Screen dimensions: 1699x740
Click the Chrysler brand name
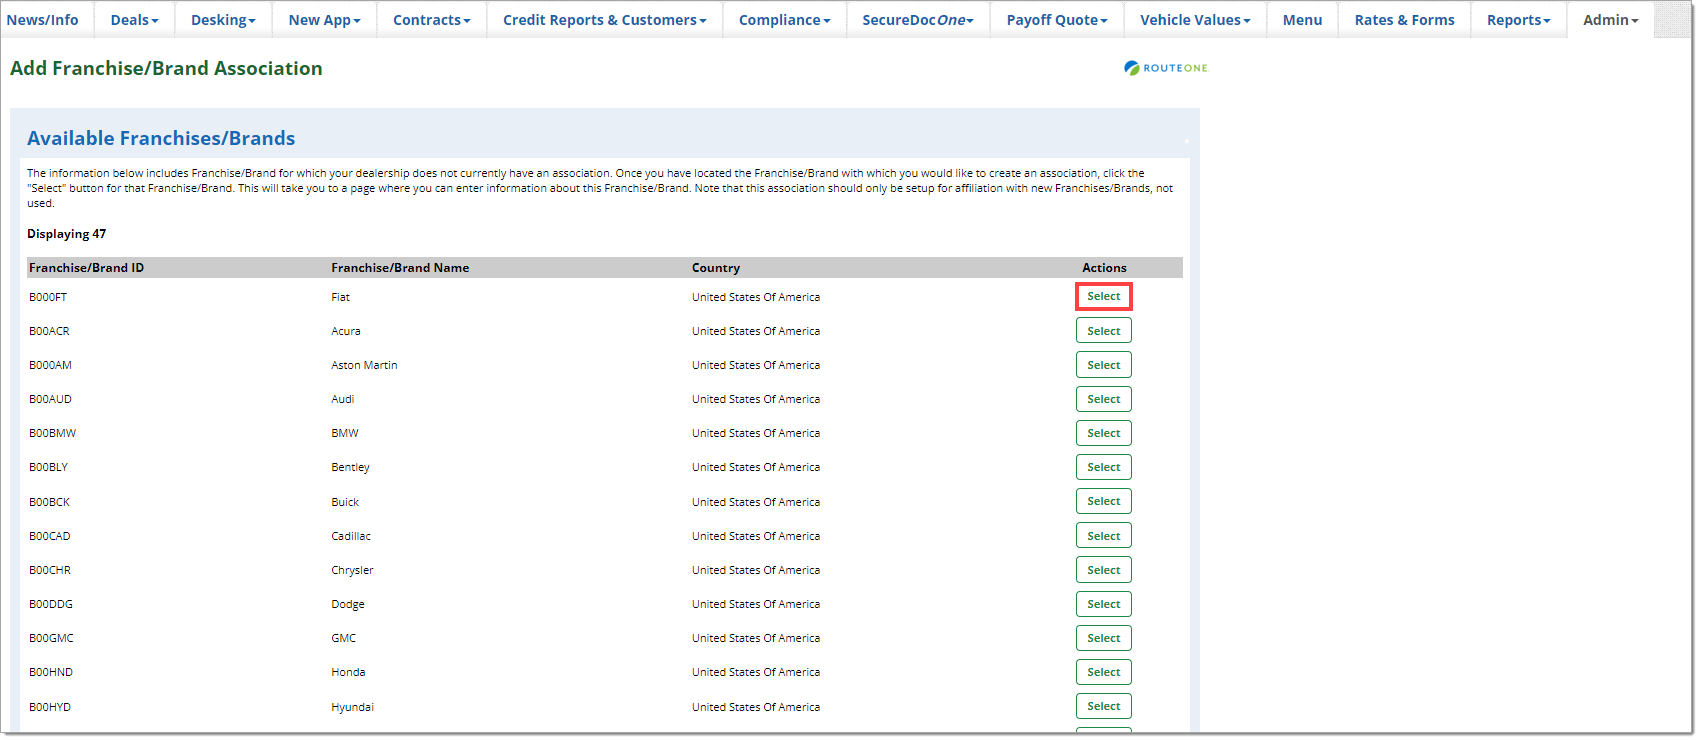(352, 570)
